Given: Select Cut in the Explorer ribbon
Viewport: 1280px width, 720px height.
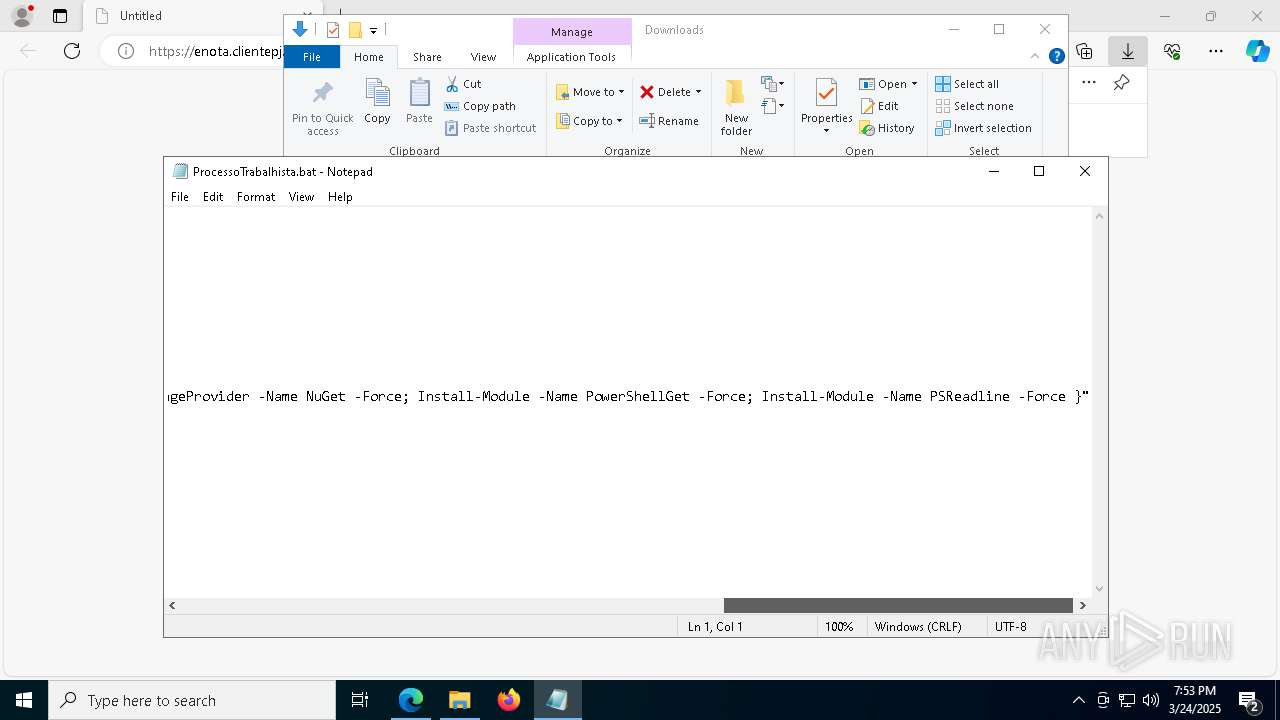Looking at the screenshot, I should tap(463, 84).
